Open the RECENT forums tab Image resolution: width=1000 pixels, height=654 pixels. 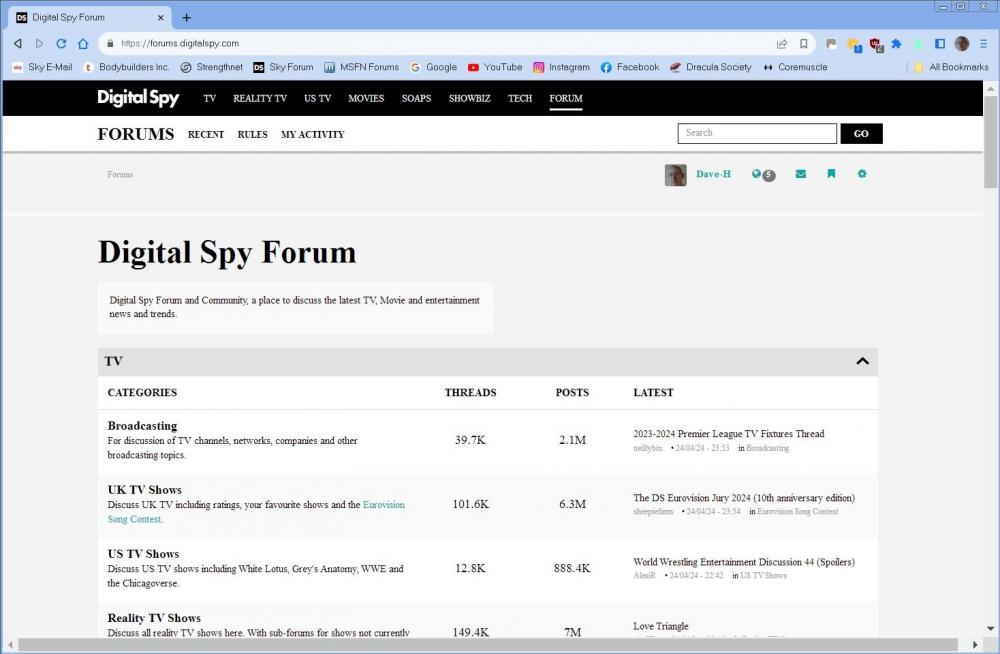pos(206,134)
